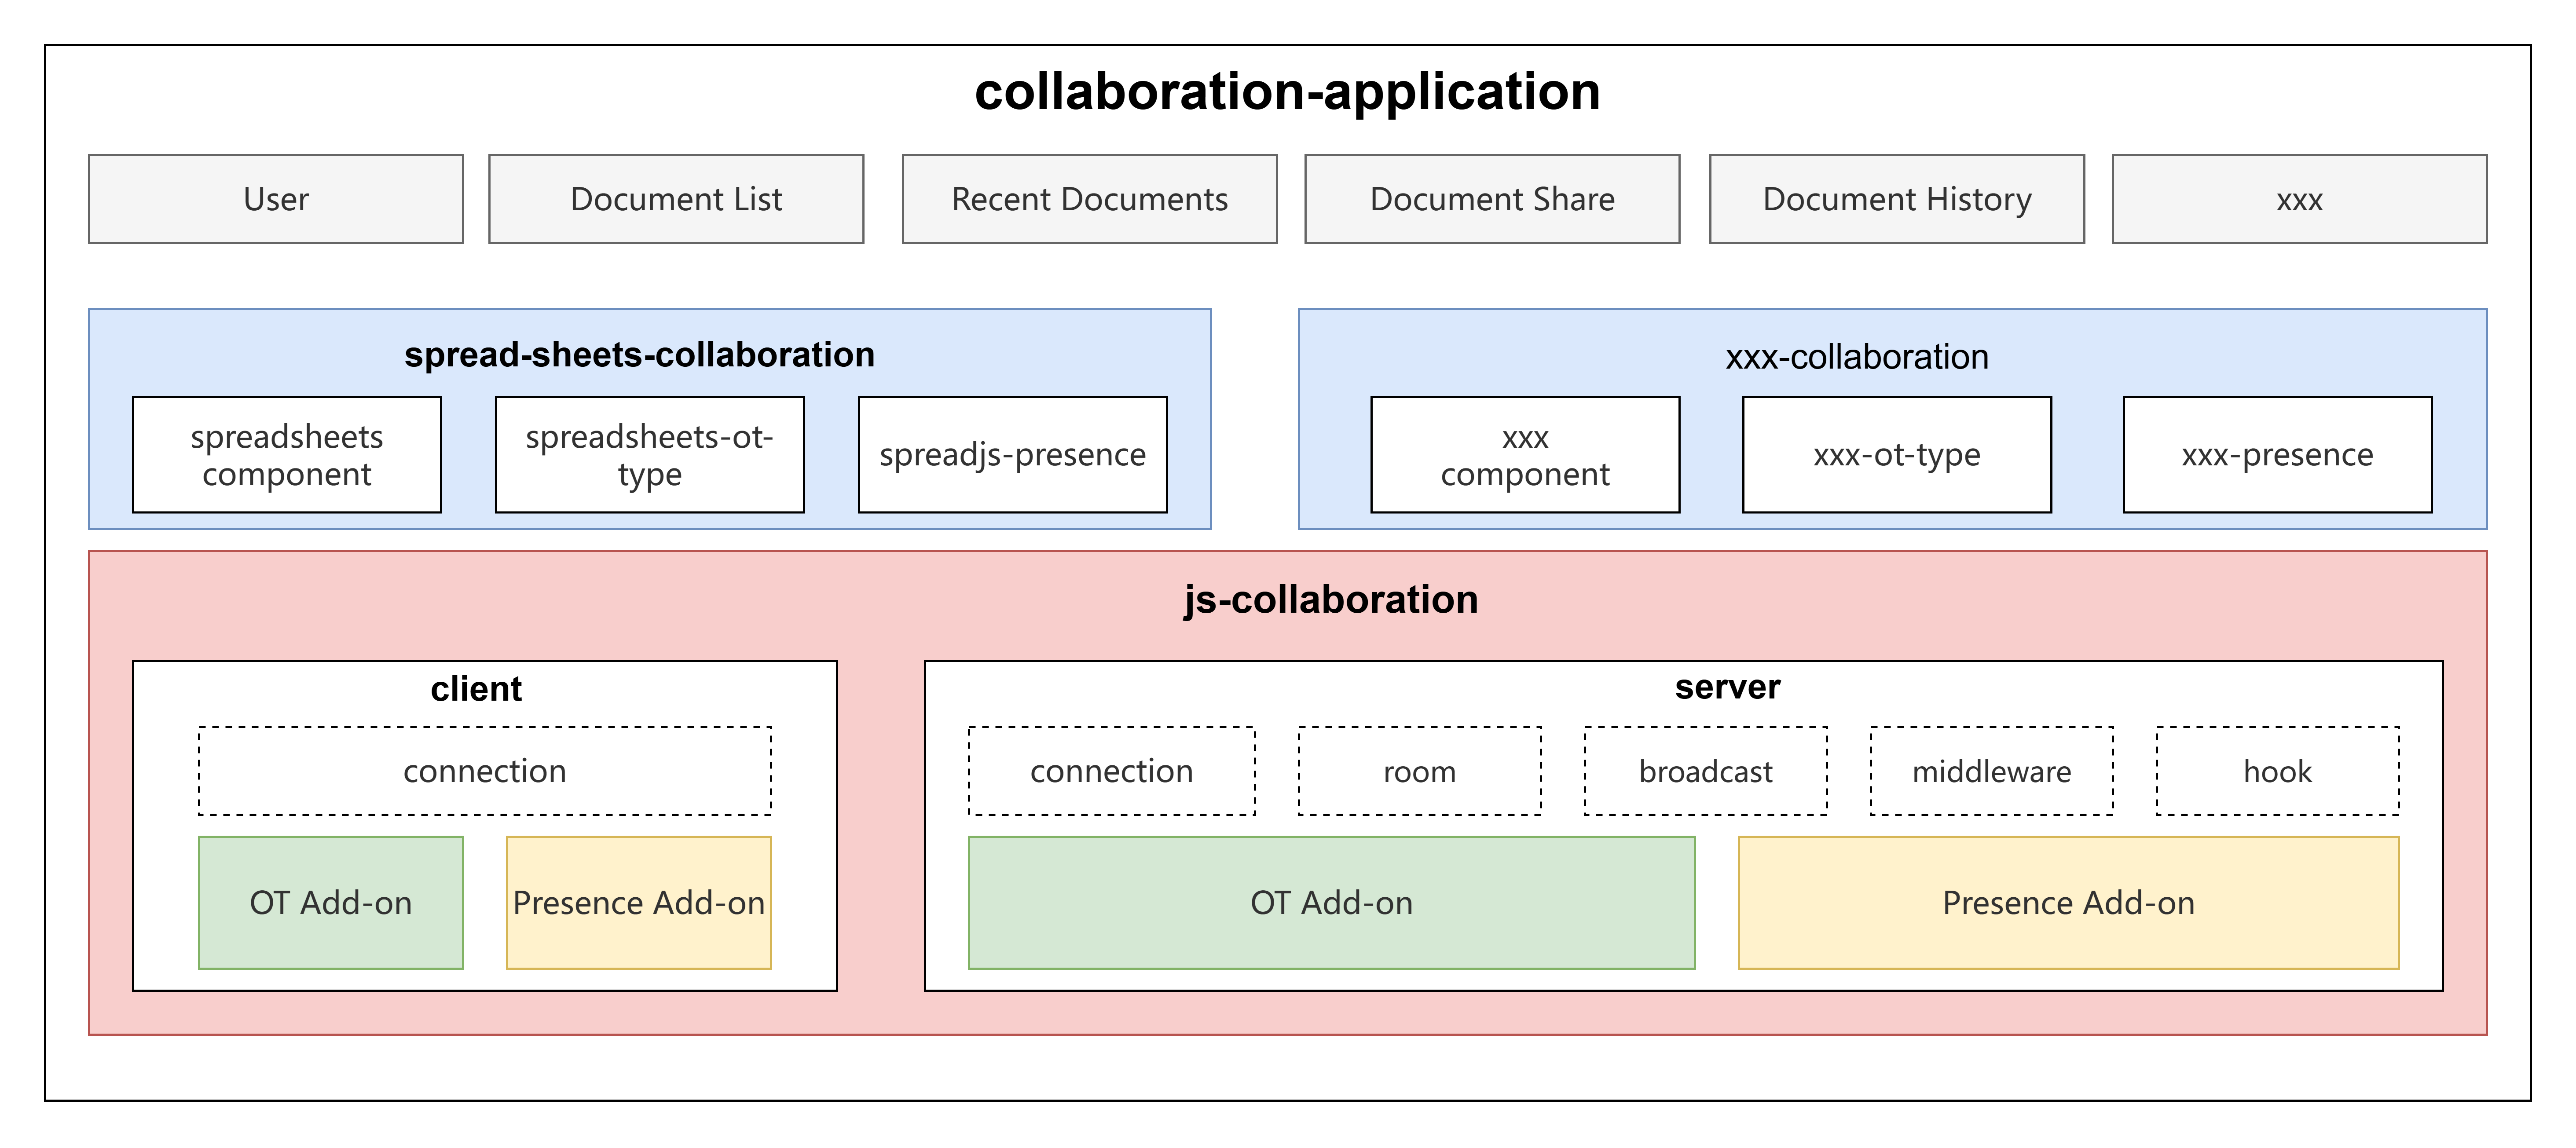Image resolution: width=2576 pixels, height=1148 pixels.
Task: Click the client heading
Action: [x=476, y=689]
